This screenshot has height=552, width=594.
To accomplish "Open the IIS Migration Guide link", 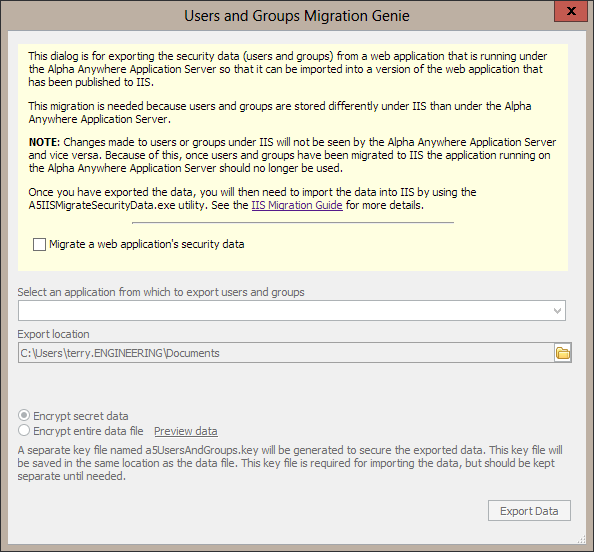I will [x=297, y=205].
